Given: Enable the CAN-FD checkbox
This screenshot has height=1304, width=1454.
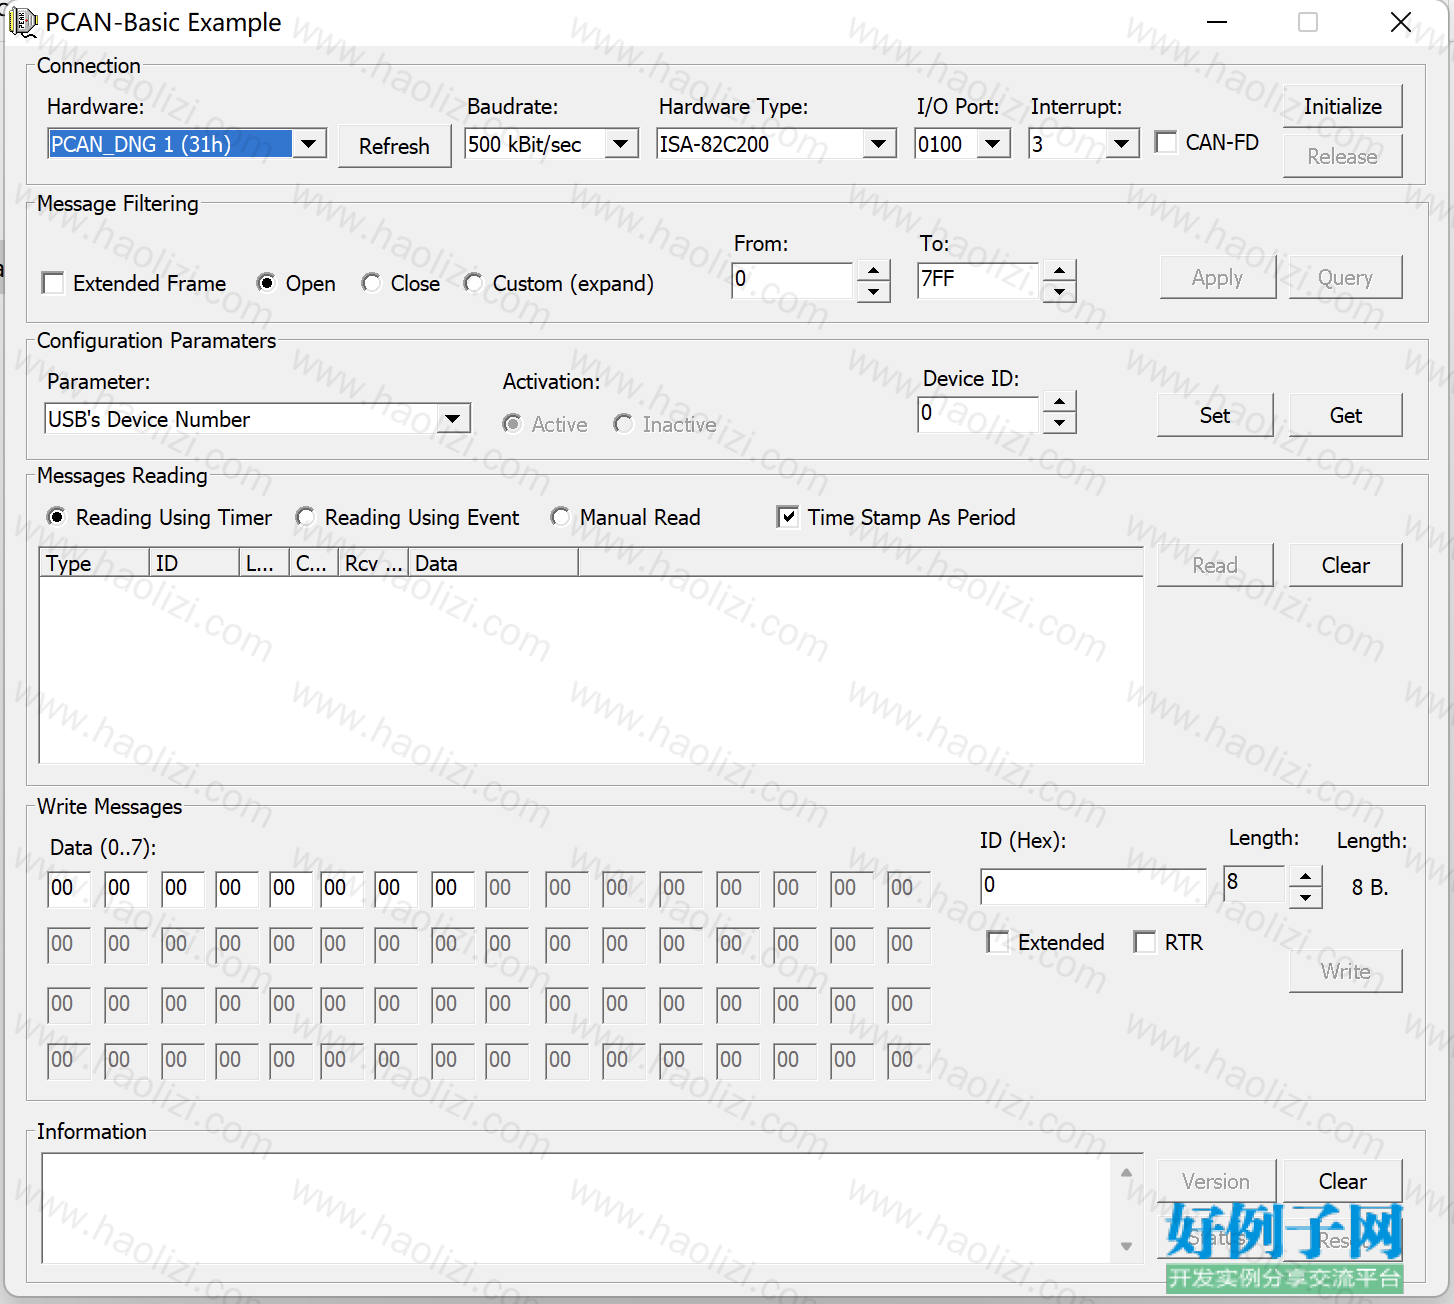Looking at the screenshot, I should point(1166,143).
